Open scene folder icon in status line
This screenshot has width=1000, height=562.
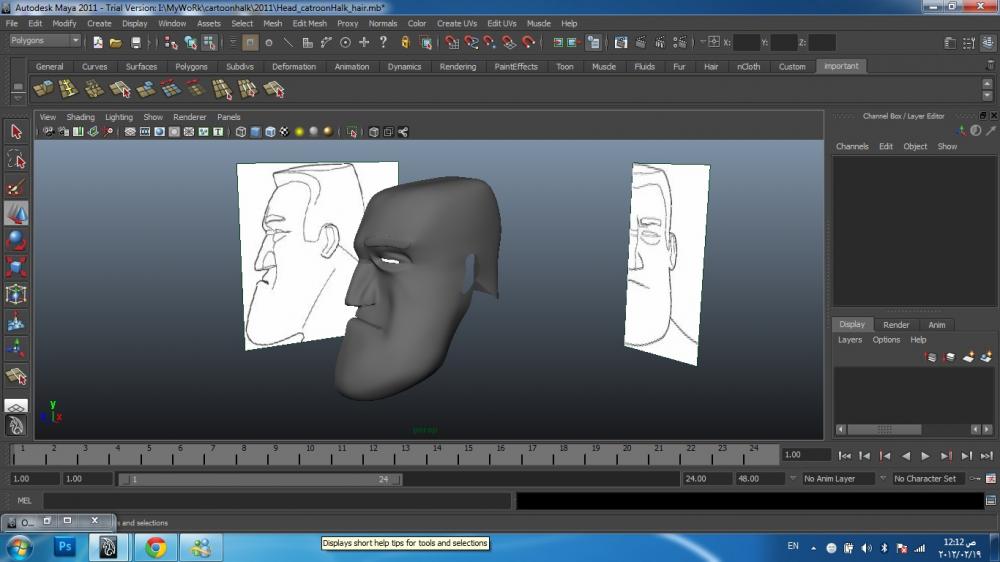(x=116, y=42)
